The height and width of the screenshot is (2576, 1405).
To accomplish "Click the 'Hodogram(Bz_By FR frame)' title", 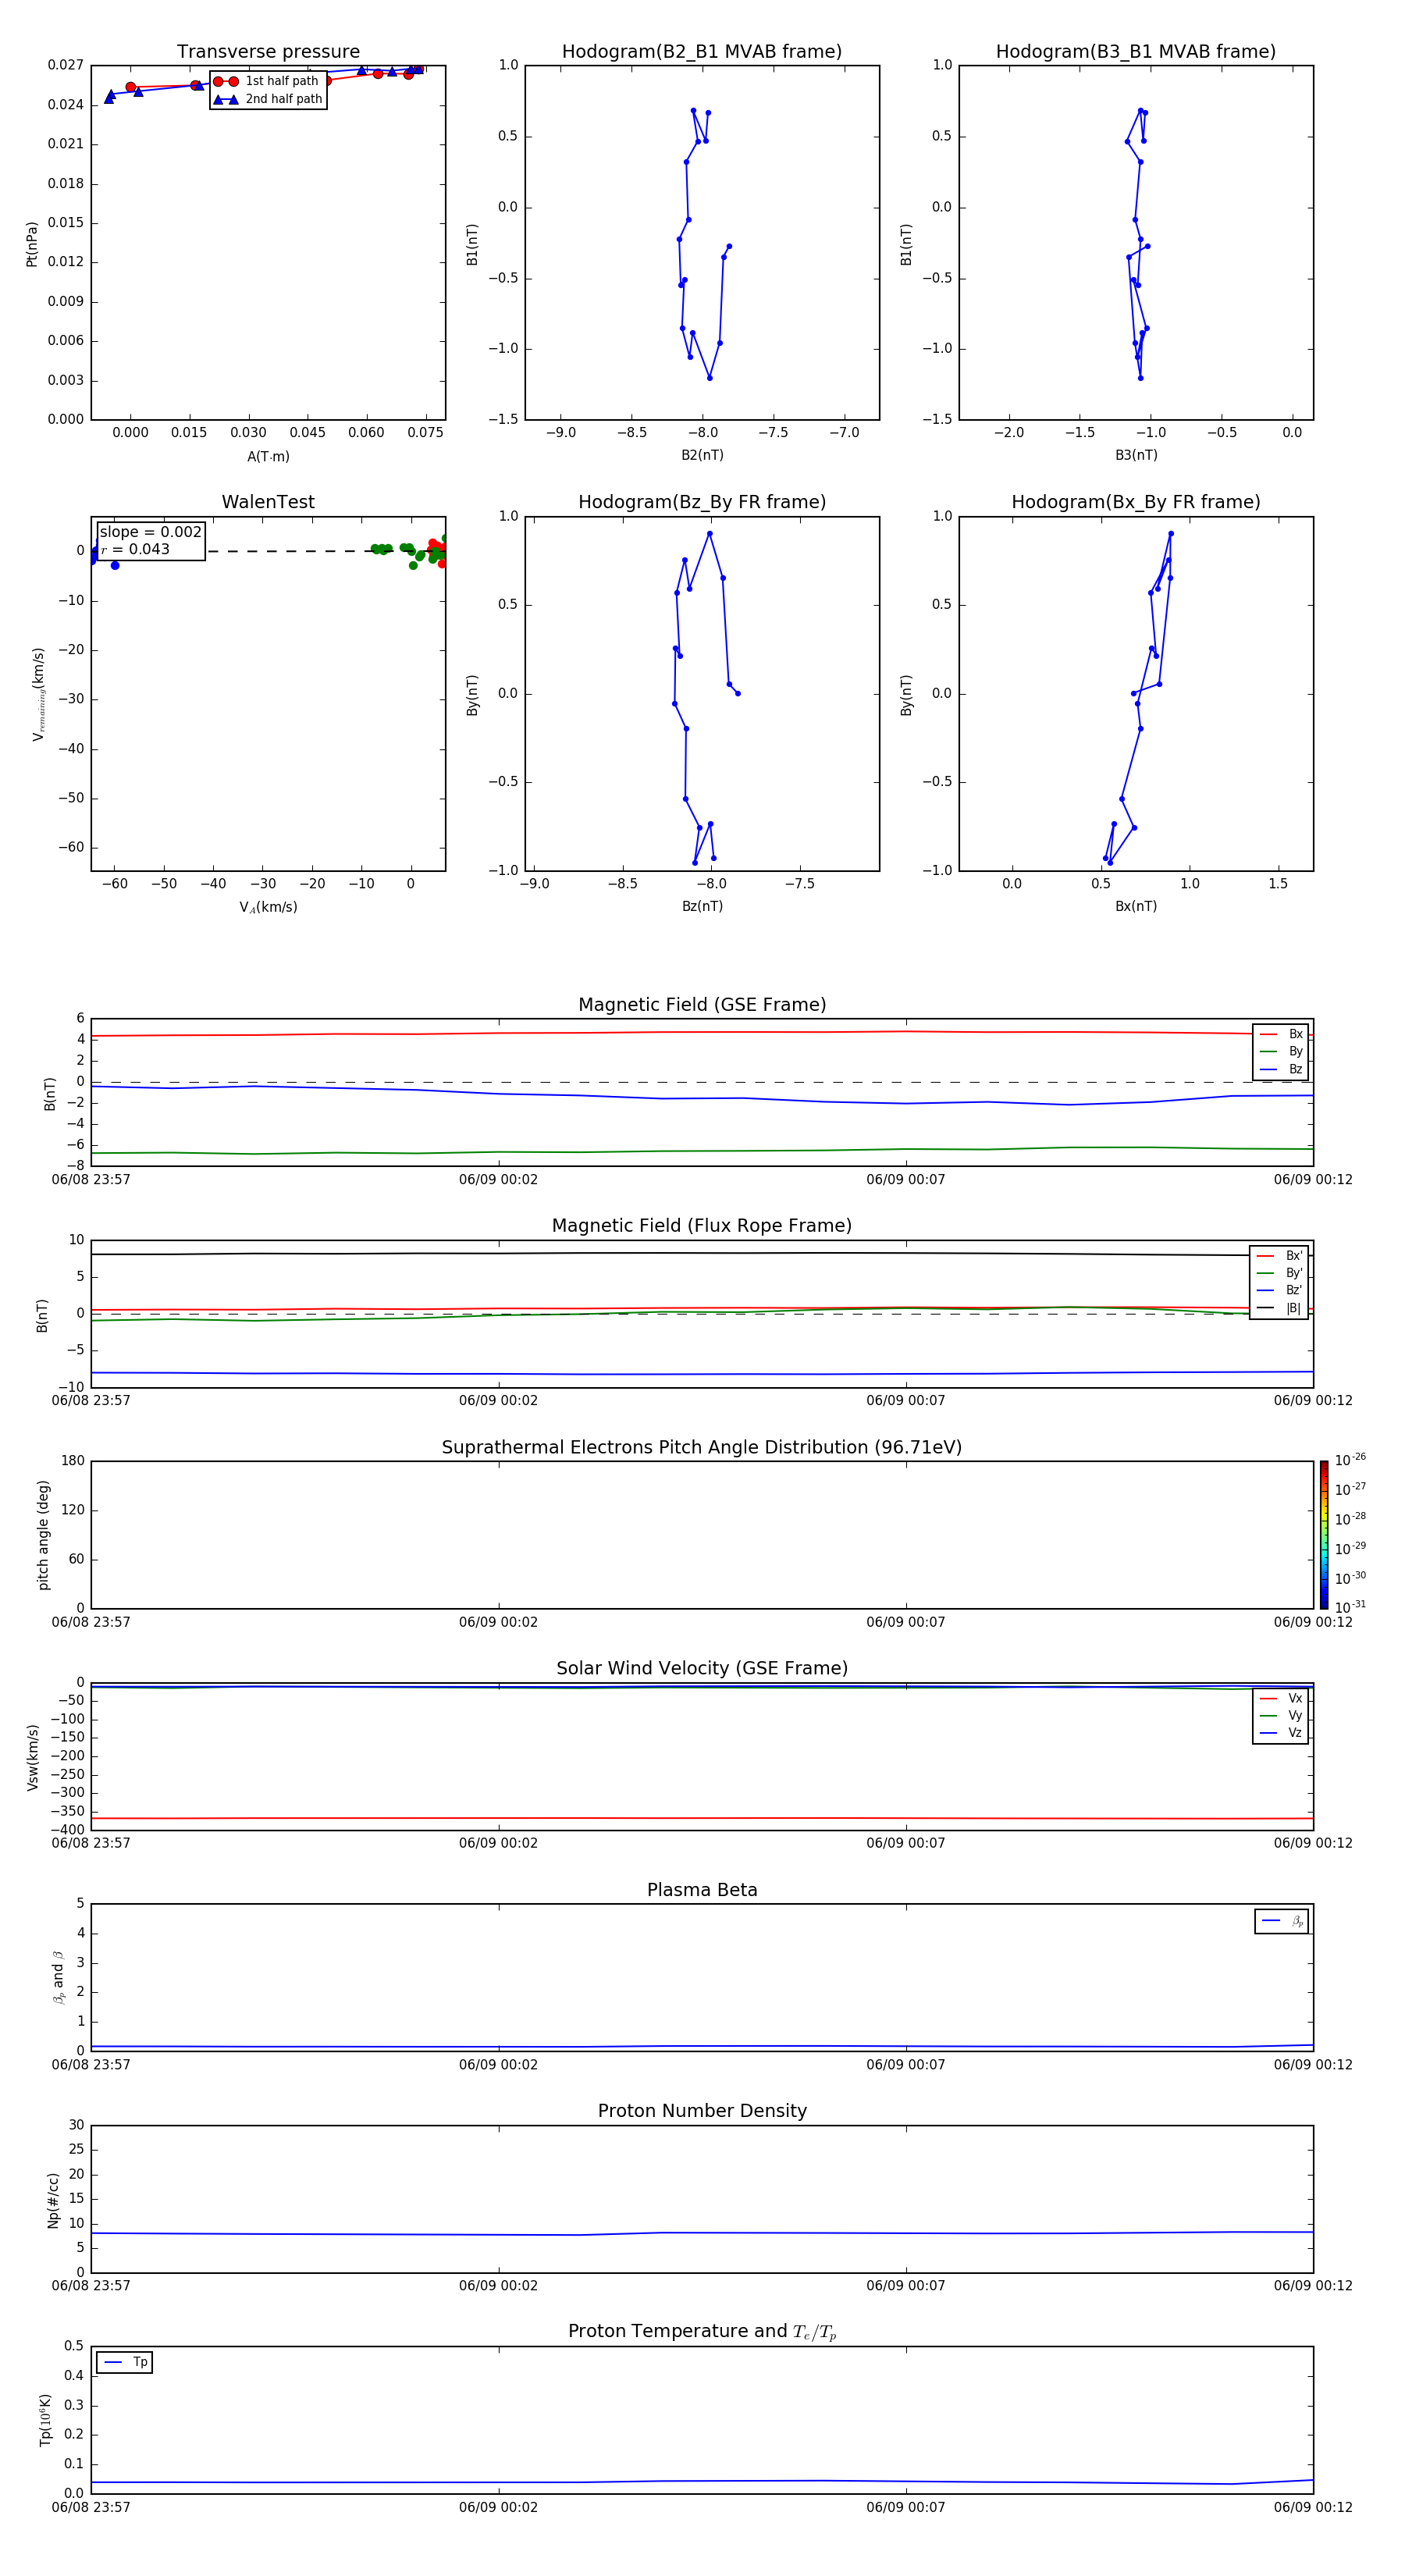I will pyautogui.click(x=702, y=502).
